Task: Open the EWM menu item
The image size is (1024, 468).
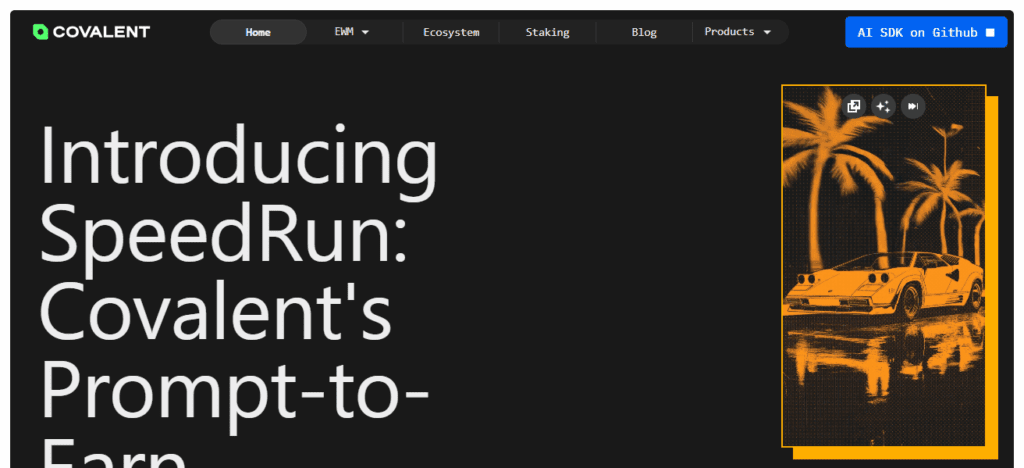Action: 343,32
